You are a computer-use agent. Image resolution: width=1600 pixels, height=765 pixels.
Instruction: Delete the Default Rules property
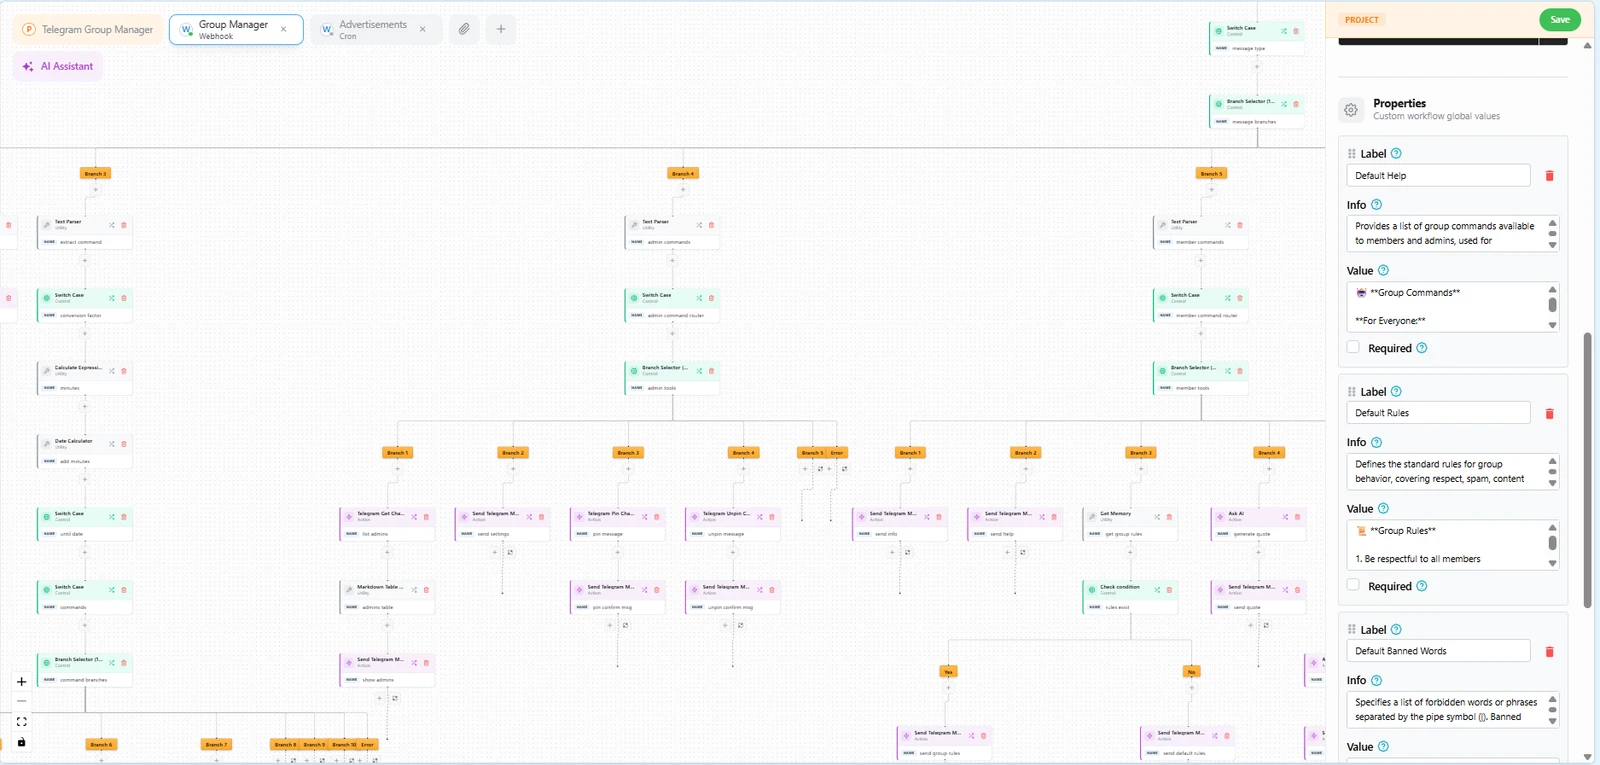click(1550, 414)
